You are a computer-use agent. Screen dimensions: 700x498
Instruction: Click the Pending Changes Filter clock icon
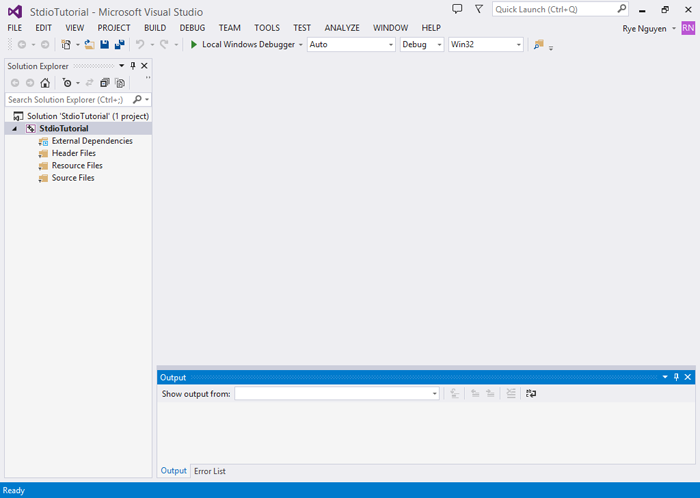pyautogui.click(x=67, y=83)
